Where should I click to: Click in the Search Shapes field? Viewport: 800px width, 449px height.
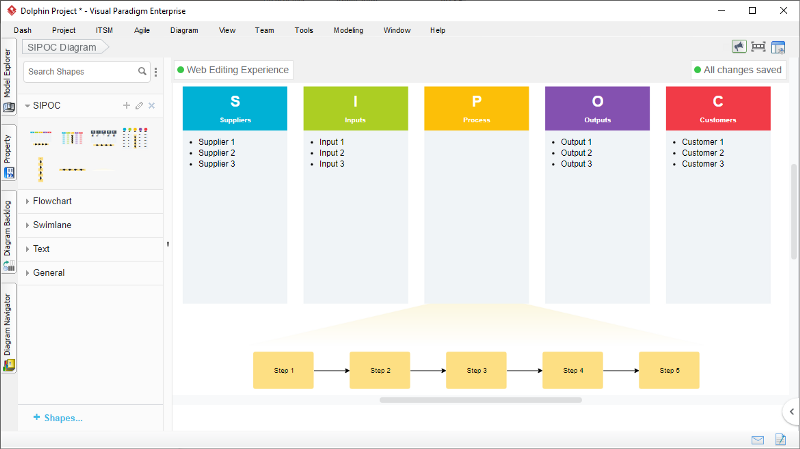(x=78, y=72)
